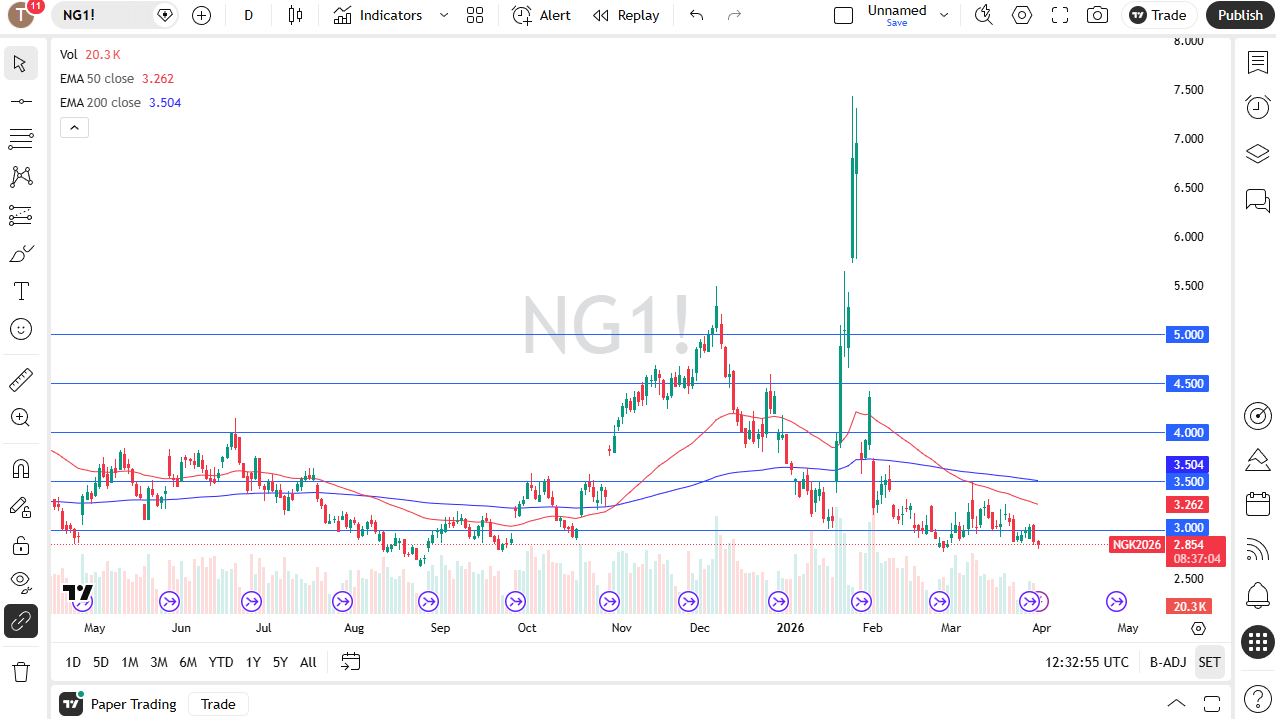
Task: Select the brush drawing tool
Action: click(x=21, y=253)
